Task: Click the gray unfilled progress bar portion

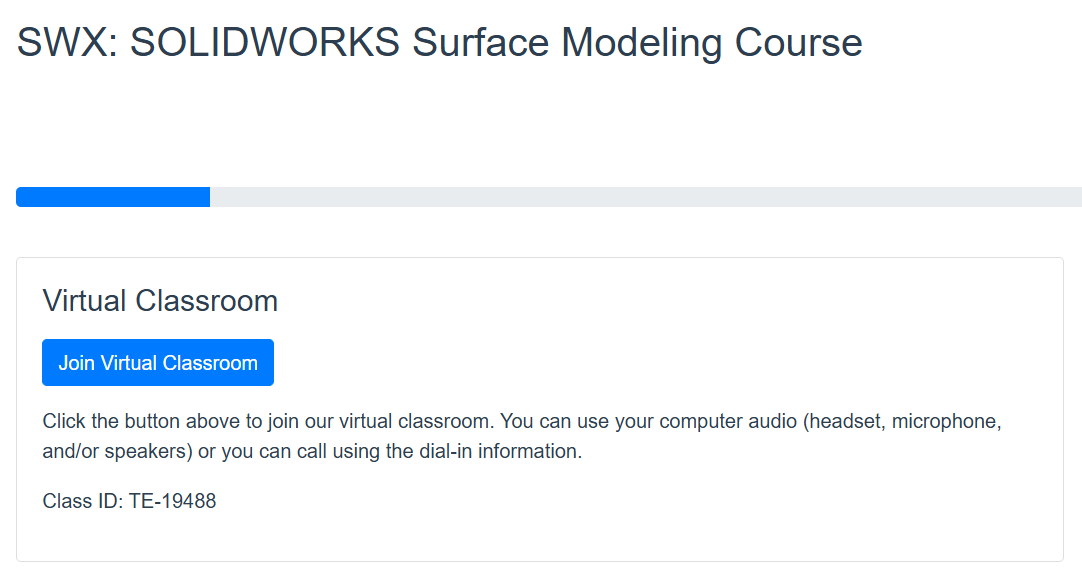Action: [x=640, y=197]
